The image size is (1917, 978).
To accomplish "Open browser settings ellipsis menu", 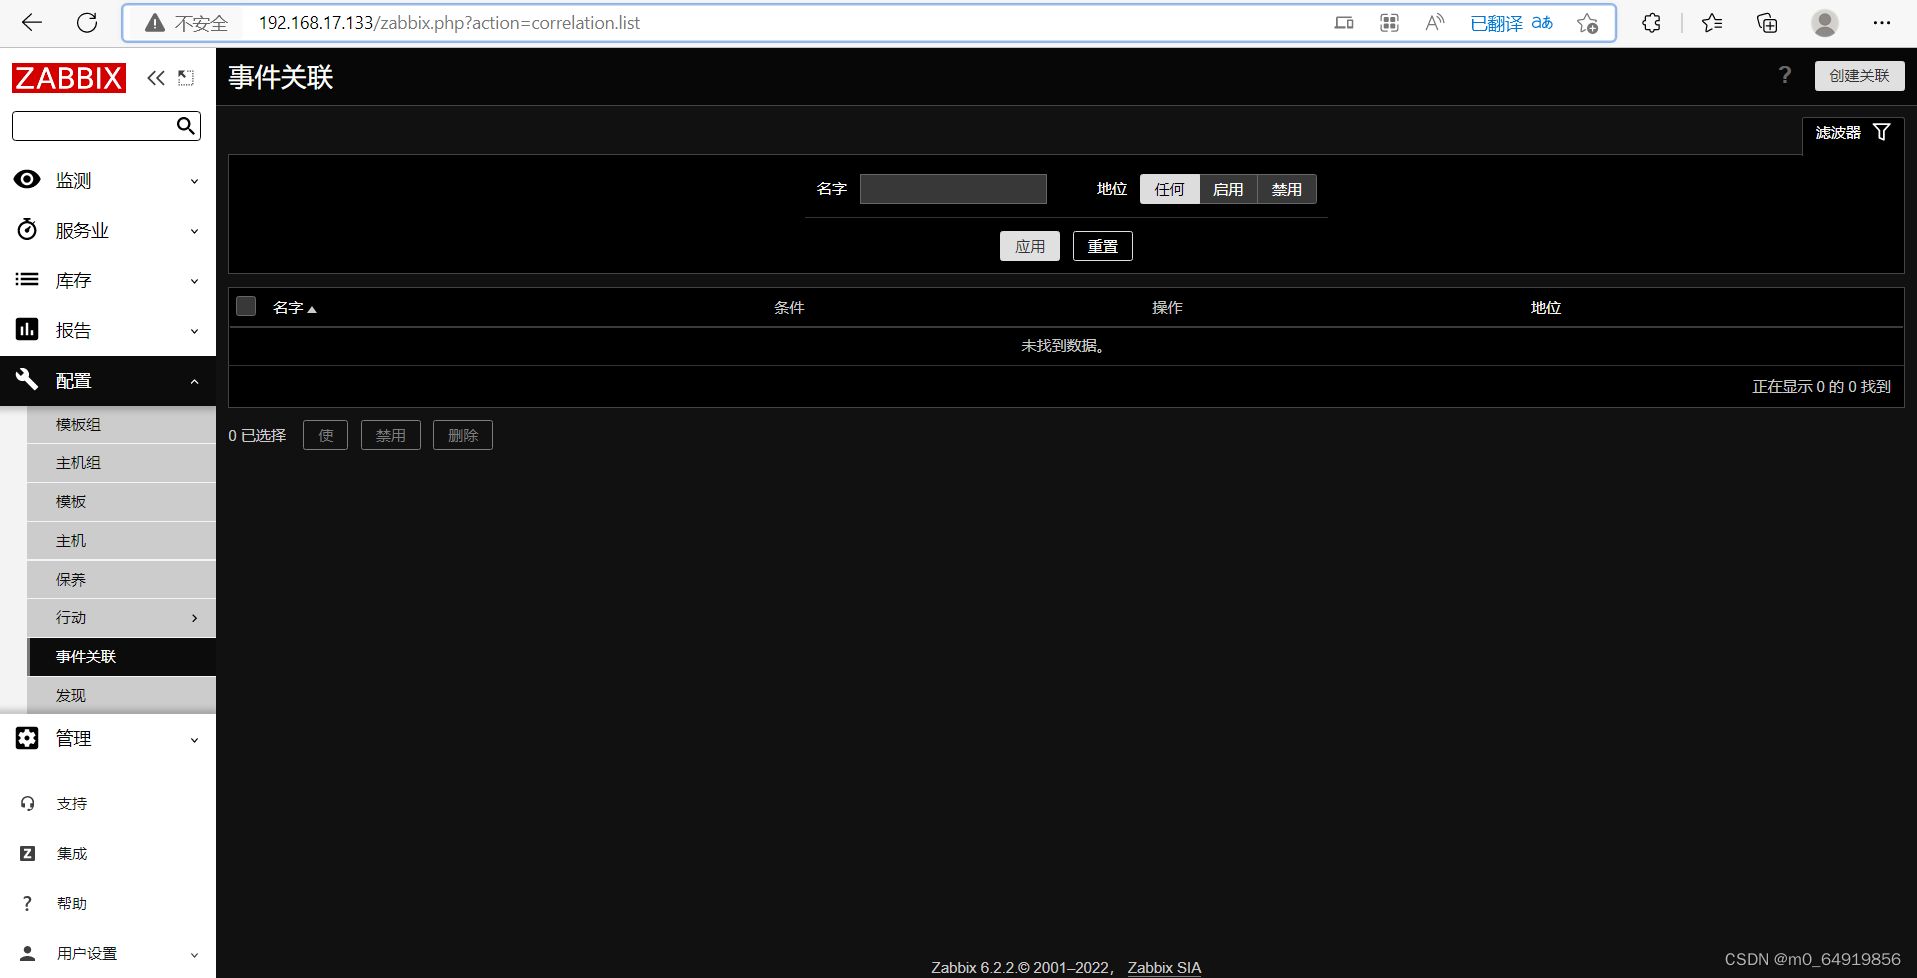I will pyautogui.click(x=1882, y=23).
